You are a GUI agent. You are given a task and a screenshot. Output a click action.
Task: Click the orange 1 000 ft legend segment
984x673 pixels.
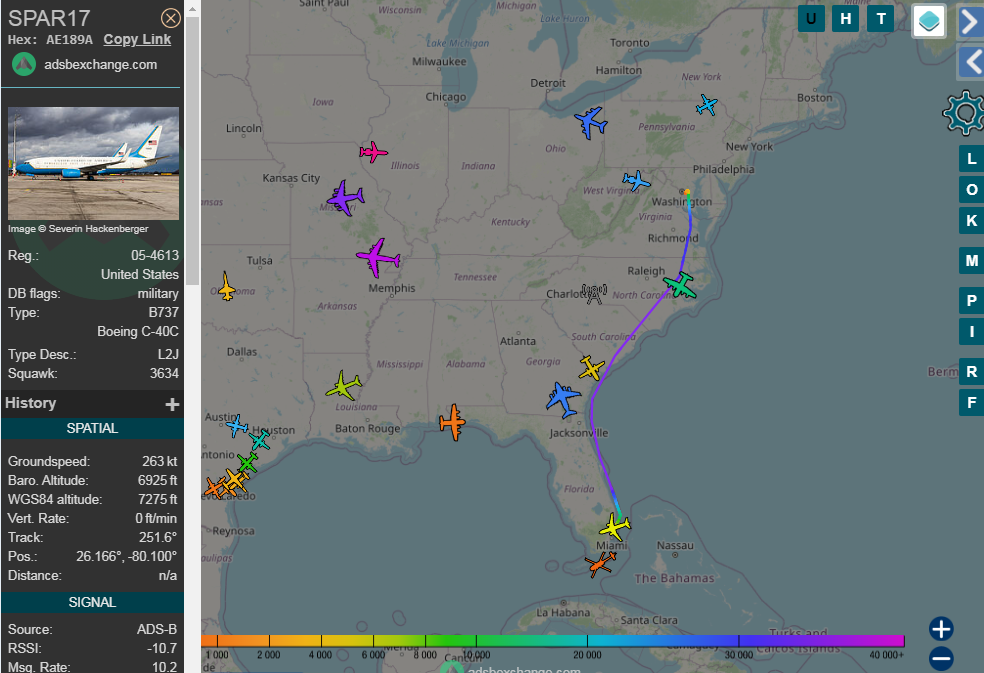(217, 641)
